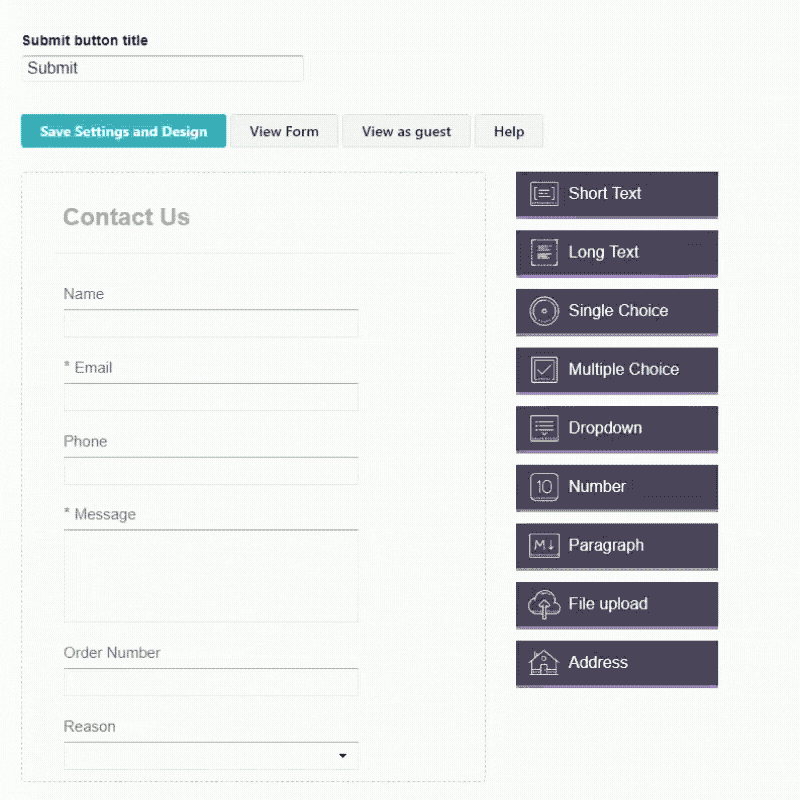Click View as guest
The width and height of the screenshot is (800, 800).
click(406, 131)
